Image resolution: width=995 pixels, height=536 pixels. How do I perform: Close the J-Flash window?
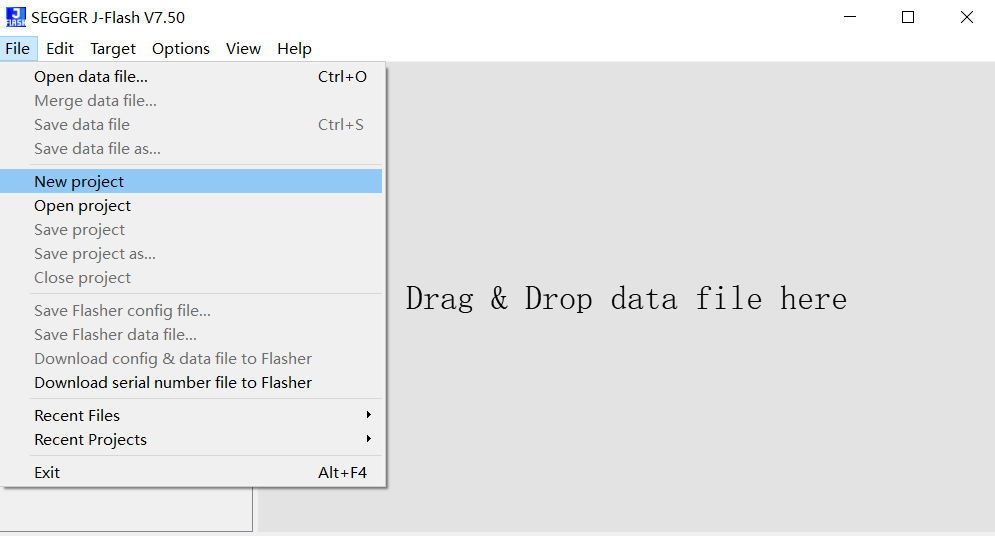pos(966,17)
